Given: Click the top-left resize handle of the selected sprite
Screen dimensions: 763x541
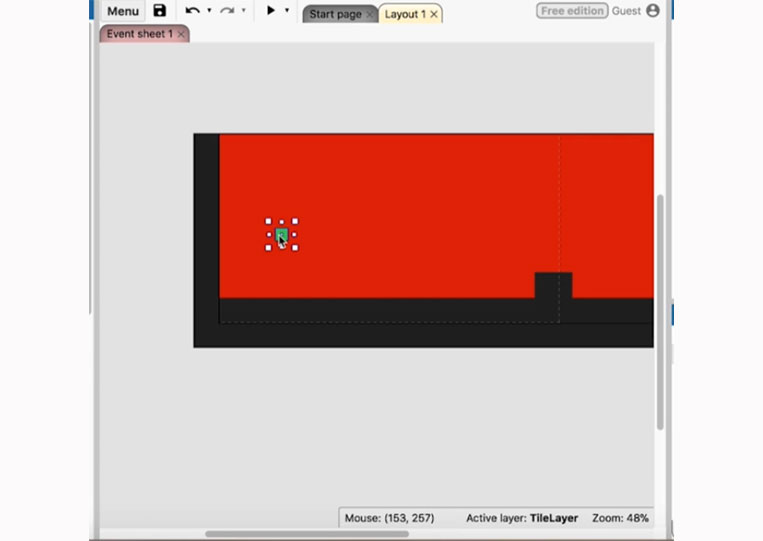Looking at the screenshot, I should point(268,221).
